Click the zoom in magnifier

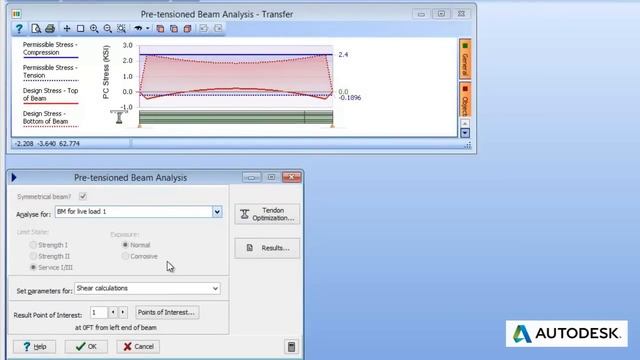(94, 29)
